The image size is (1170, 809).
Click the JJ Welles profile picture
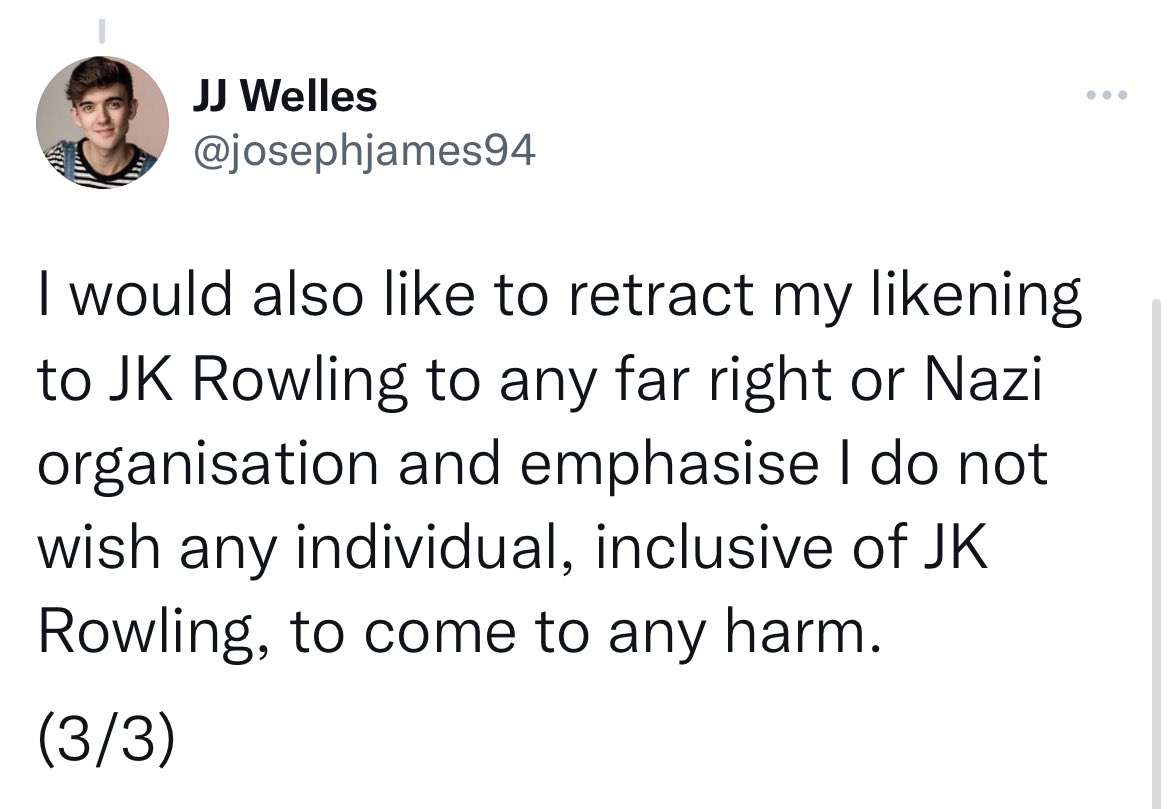click(x=102, y=122)
